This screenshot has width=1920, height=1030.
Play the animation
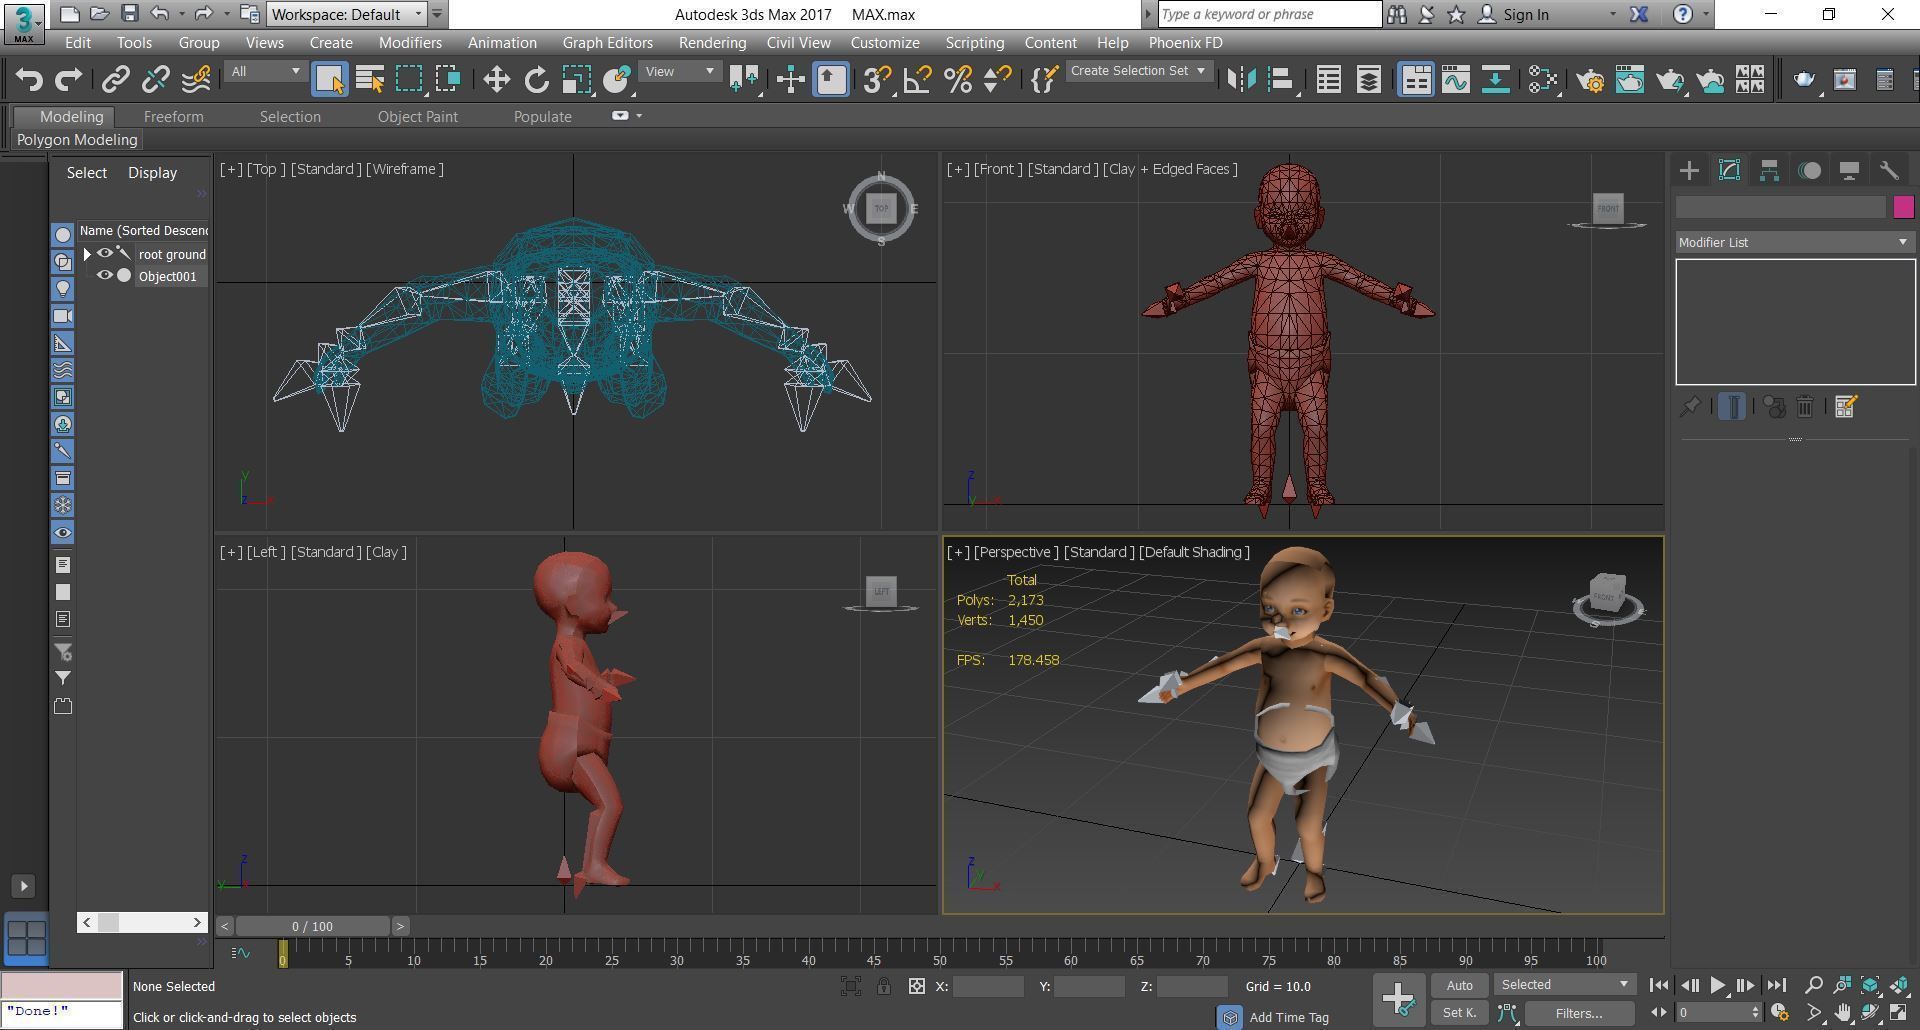pyautogui.click(x=1717, y=985)
